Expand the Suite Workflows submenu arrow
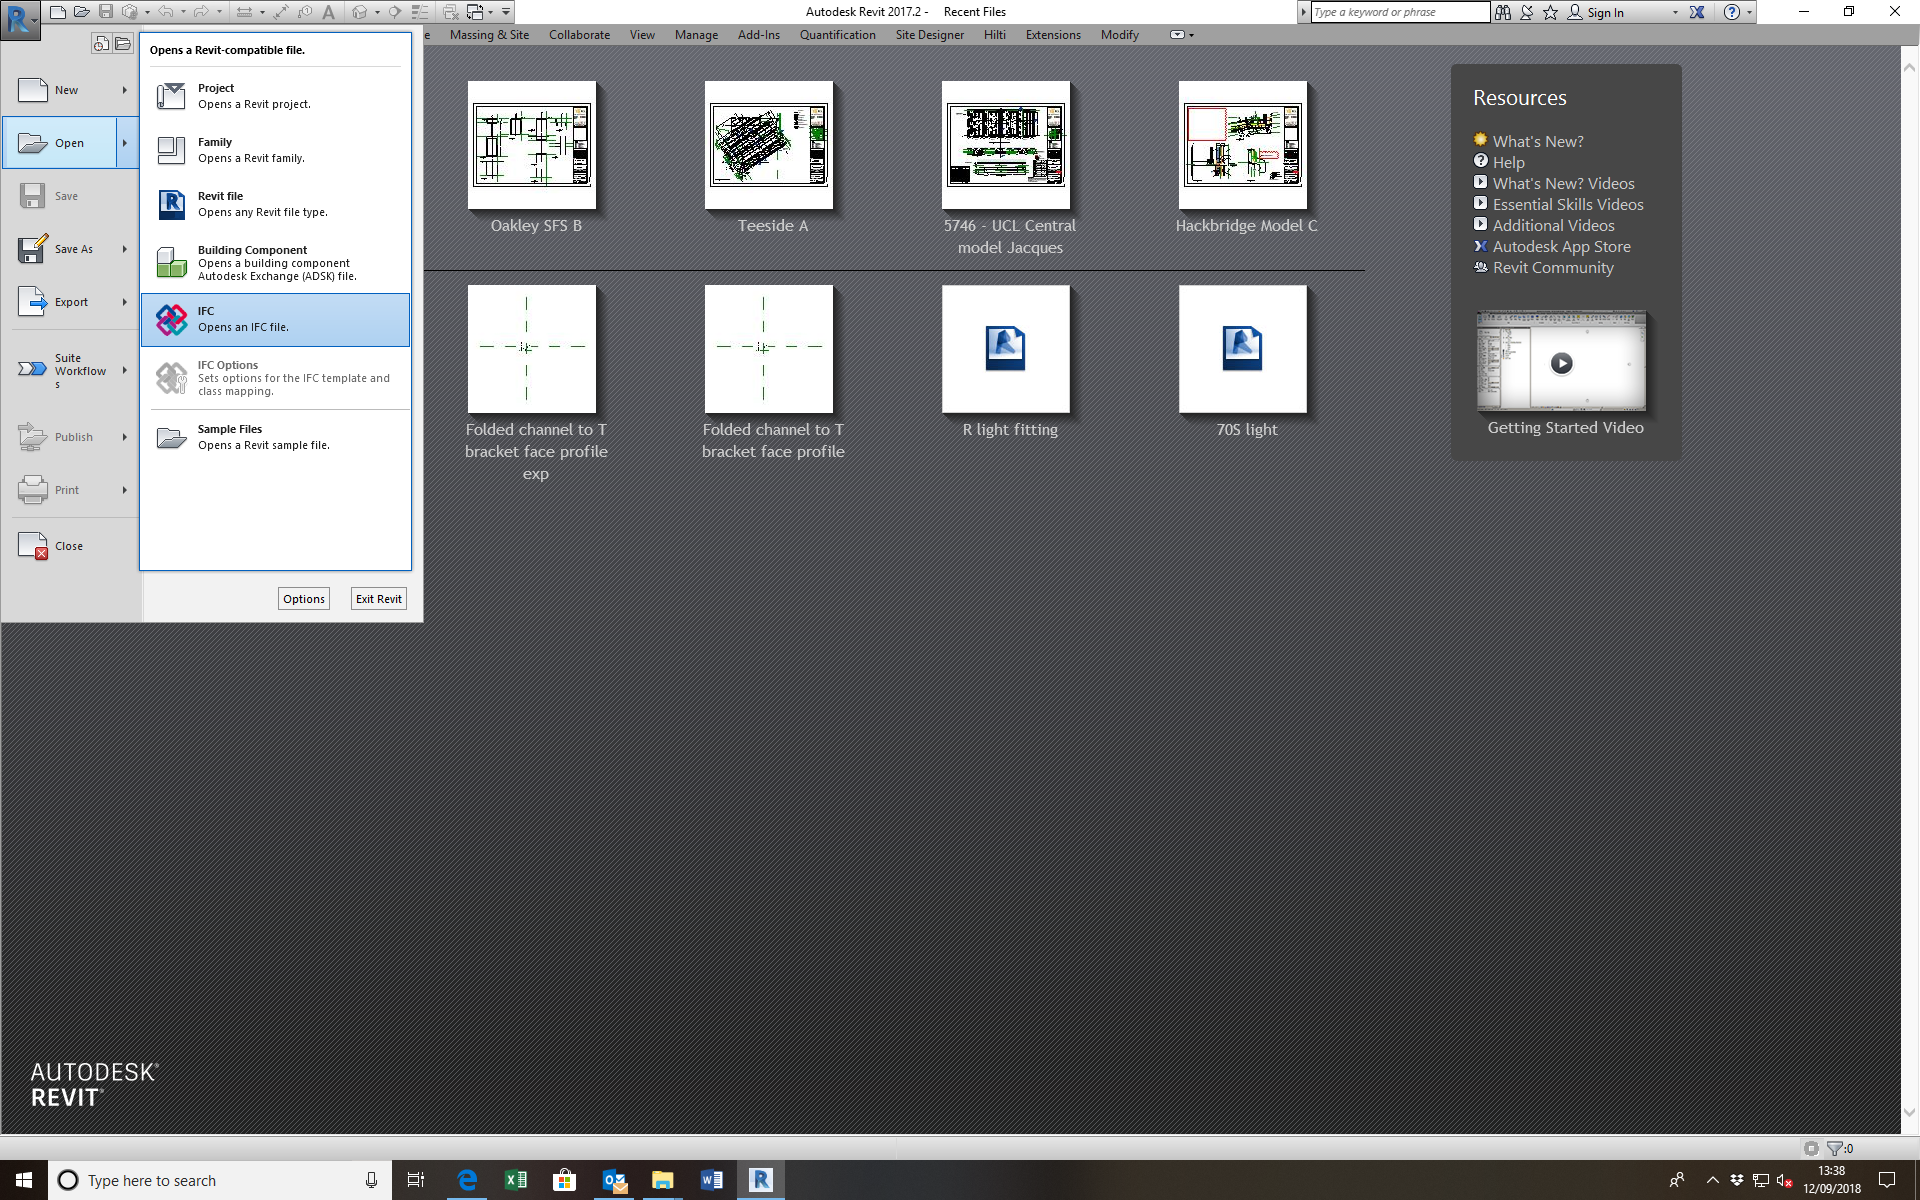Image resolution: width=1920 pixels, height=1200 pixels. coord(125,370)
